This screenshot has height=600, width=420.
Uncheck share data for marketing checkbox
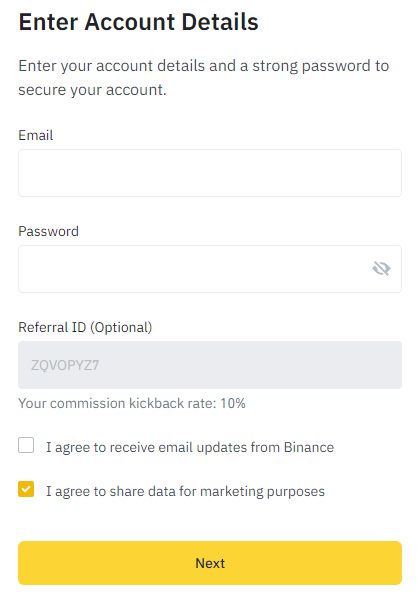click(26, 489)
